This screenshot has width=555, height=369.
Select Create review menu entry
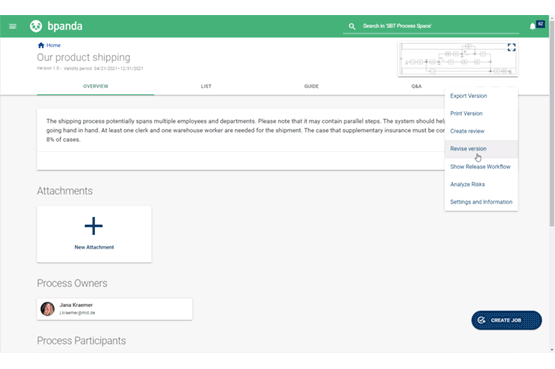481,131
